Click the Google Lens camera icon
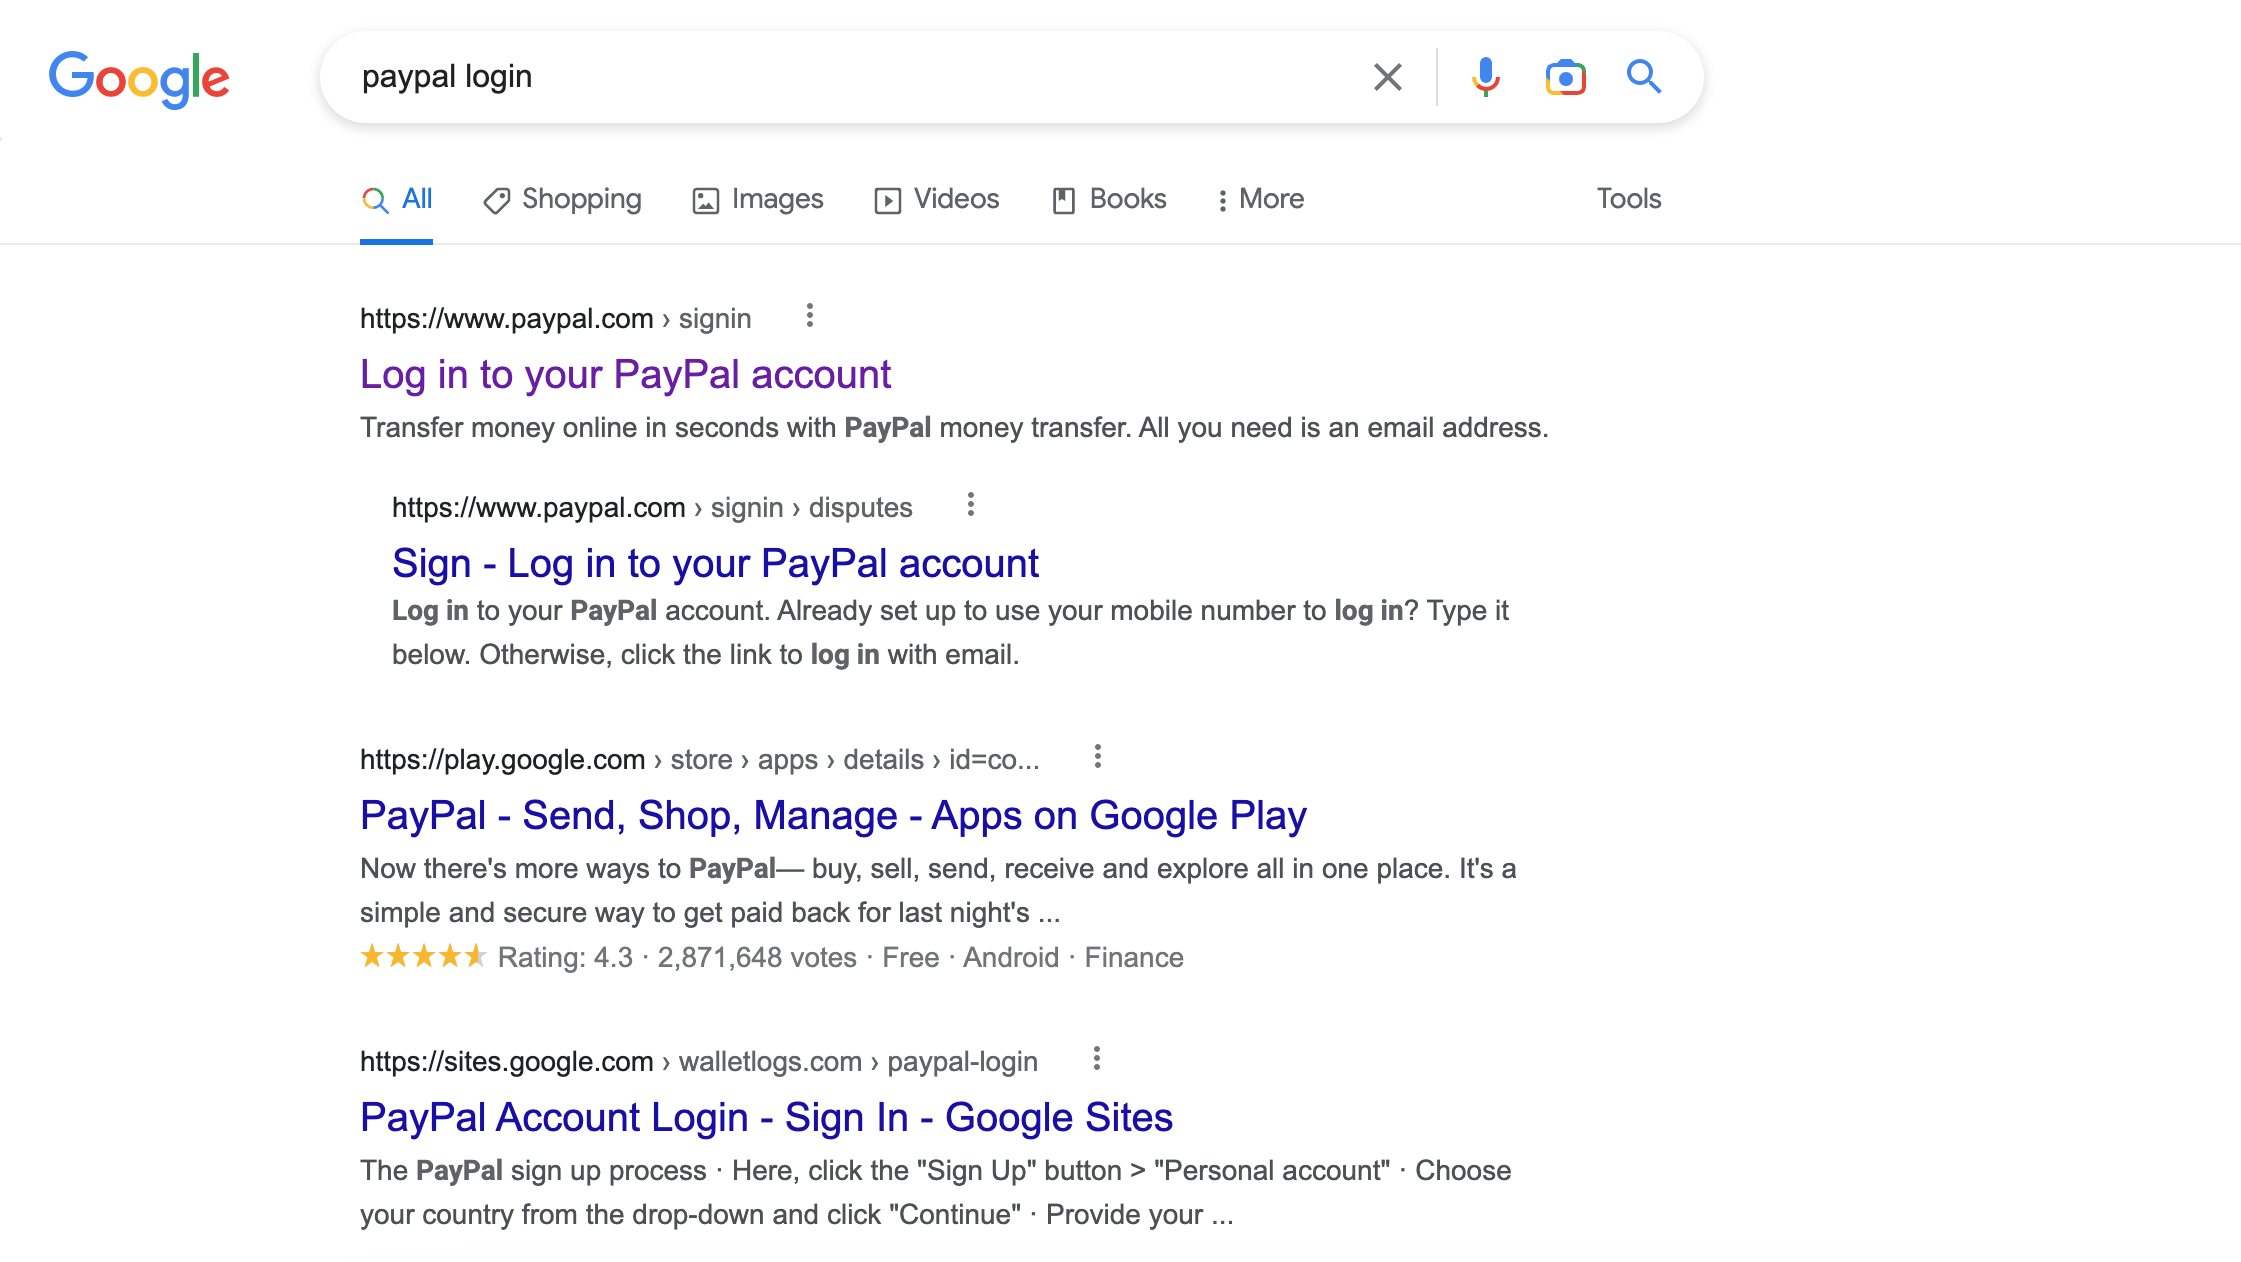 [x=1565, y=75]
